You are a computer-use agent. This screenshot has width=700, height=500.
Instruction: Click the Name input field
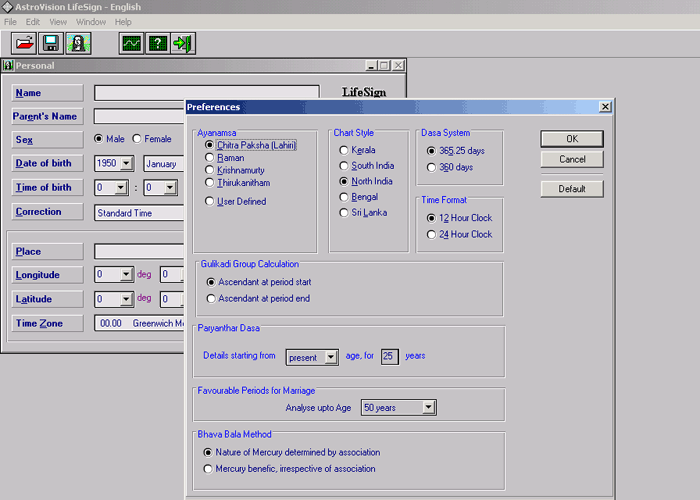(x=207, y=93)
